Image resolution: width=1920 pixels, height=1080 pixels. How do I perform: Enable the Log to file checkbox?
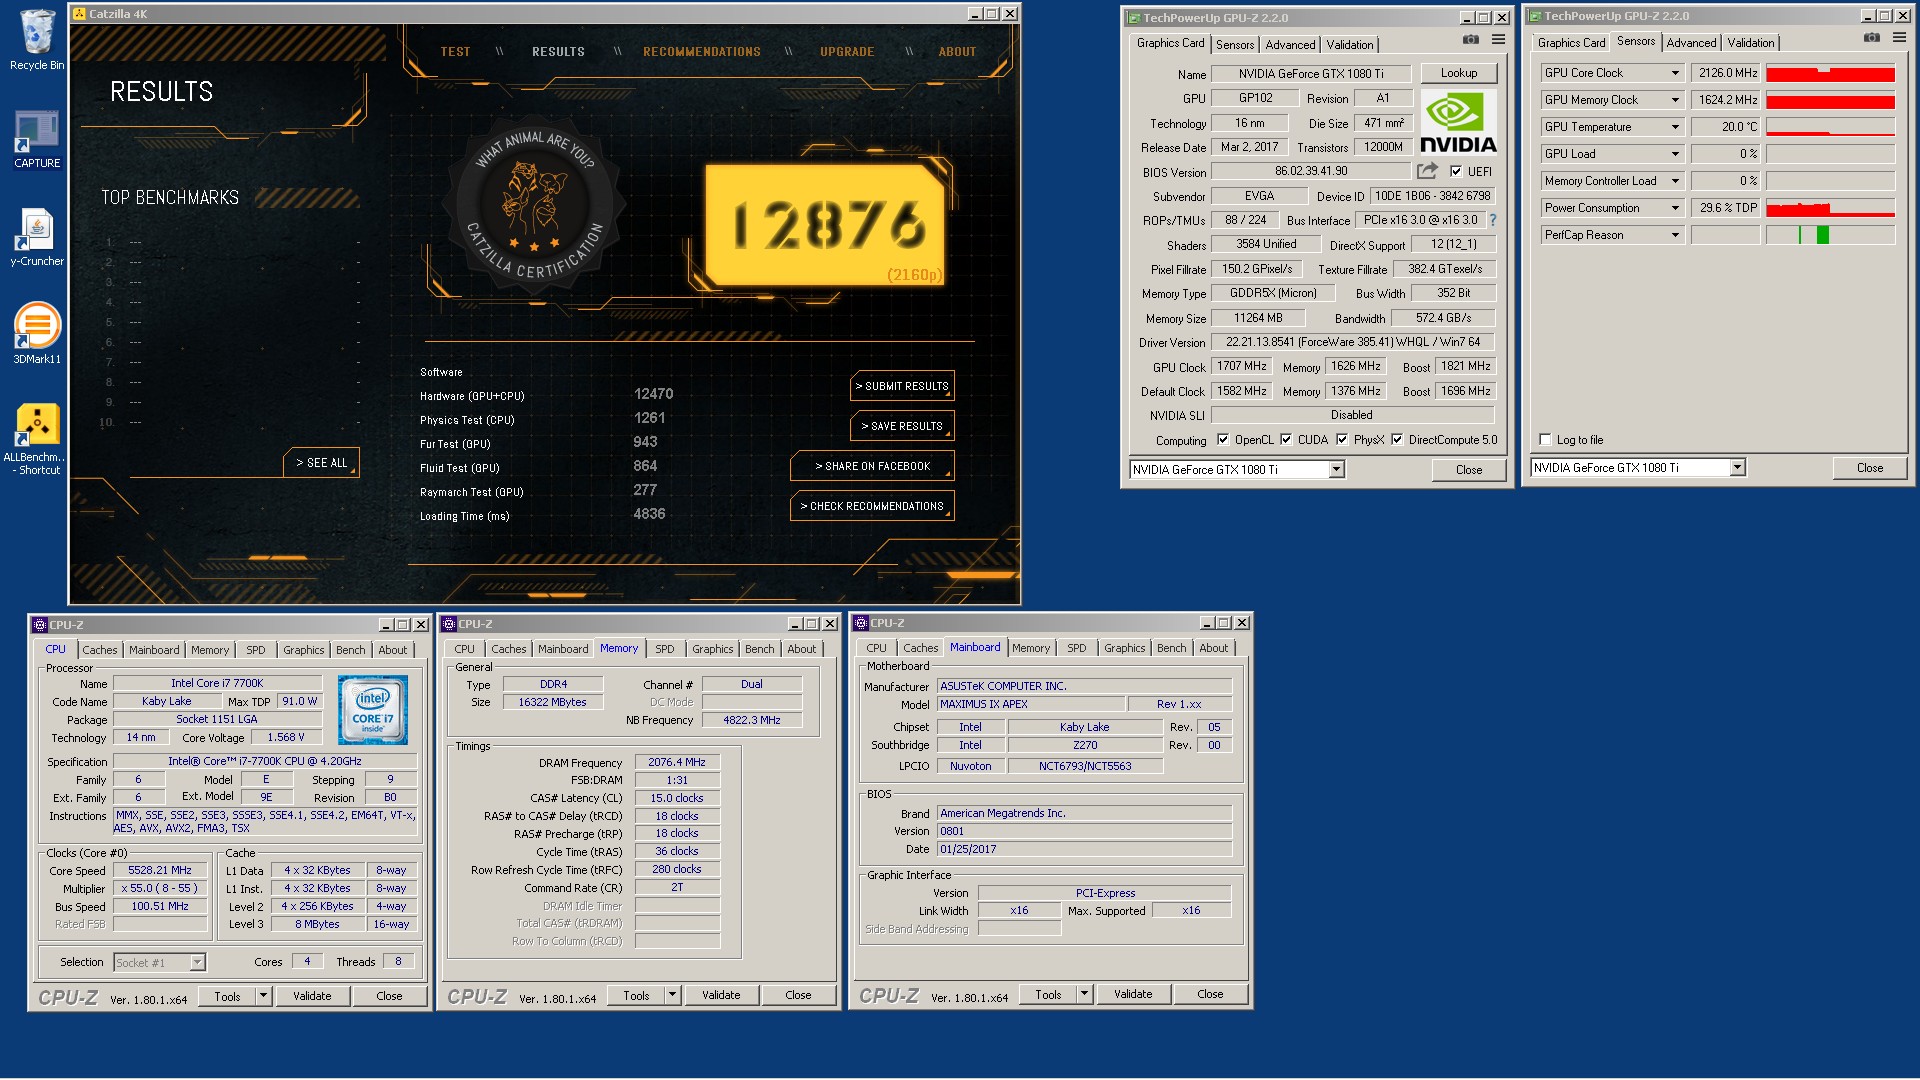click(1546, 439)
